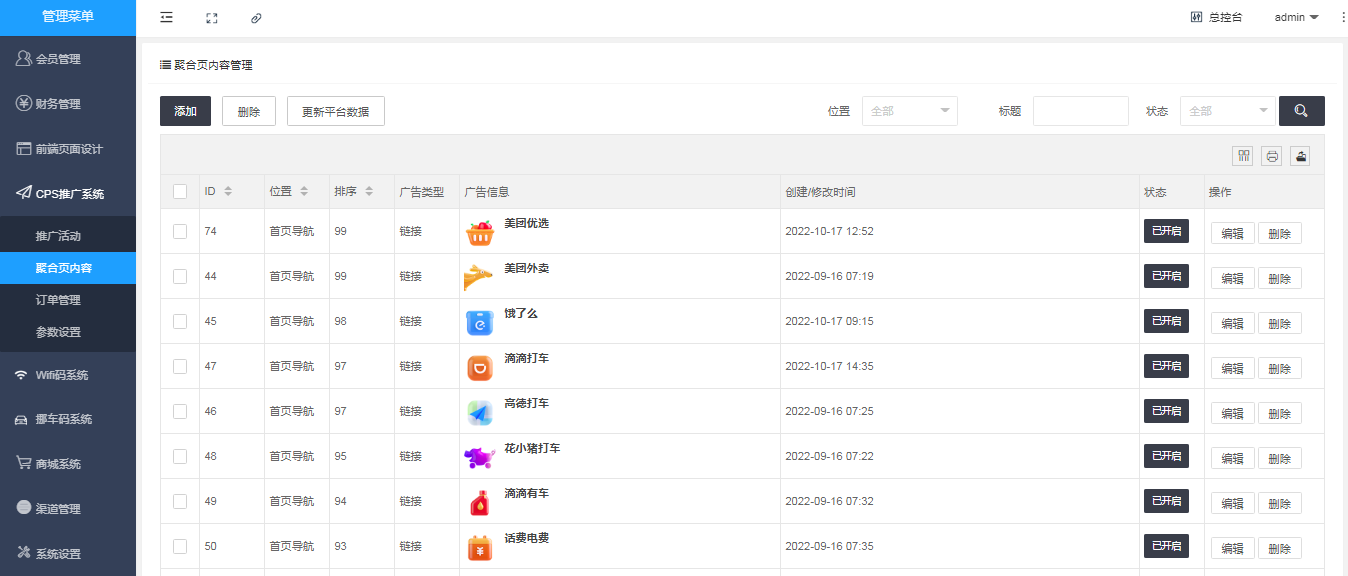Screen dimensions: 1348x576
Task: Click the 更新平台数据 button
Action: (x=335, y=111)
